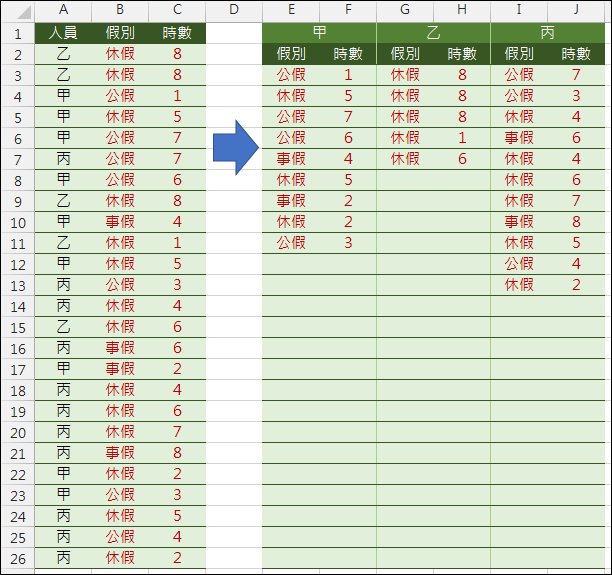This screenshot has height=575, width=612.
Task: Select row 16 header
Action: (18, 349)
